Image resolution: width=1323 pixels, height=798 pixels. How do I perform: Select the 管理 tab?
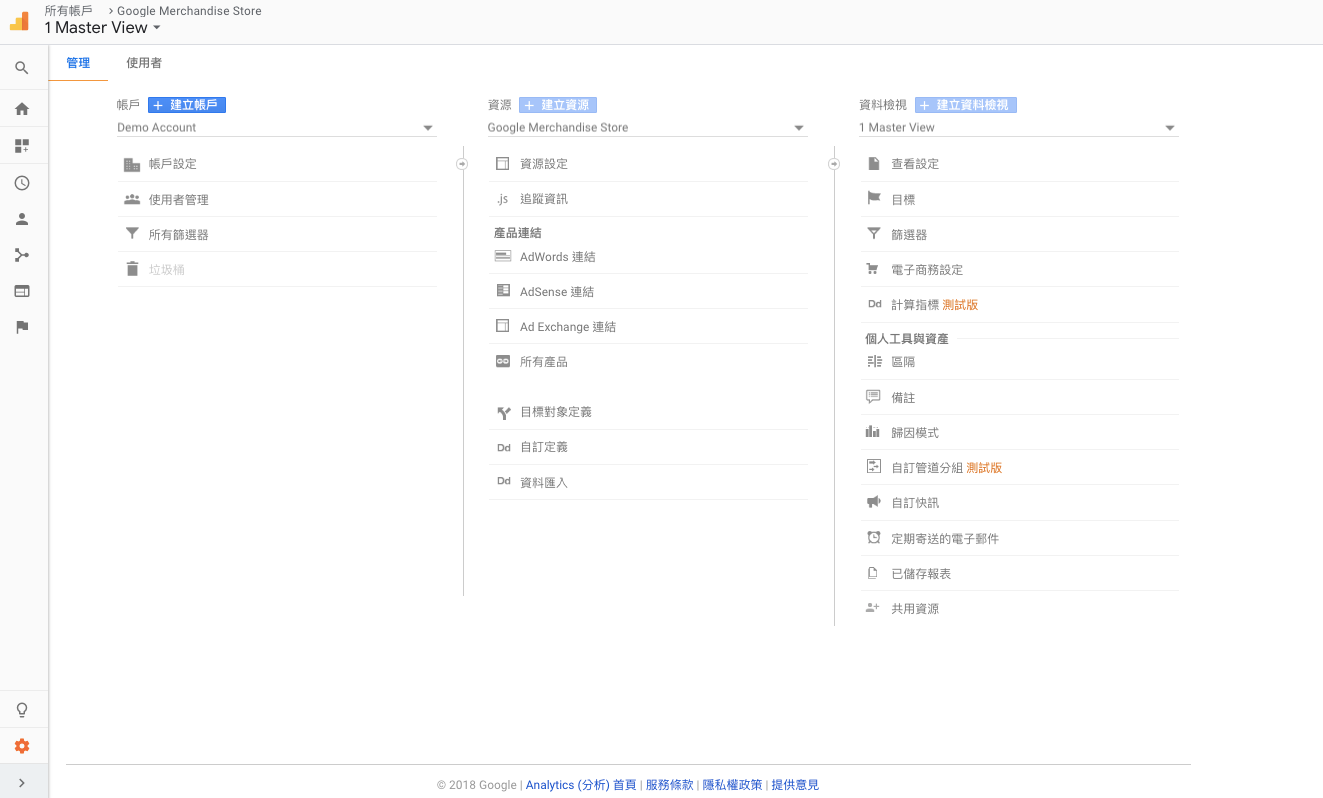[78, 63]
